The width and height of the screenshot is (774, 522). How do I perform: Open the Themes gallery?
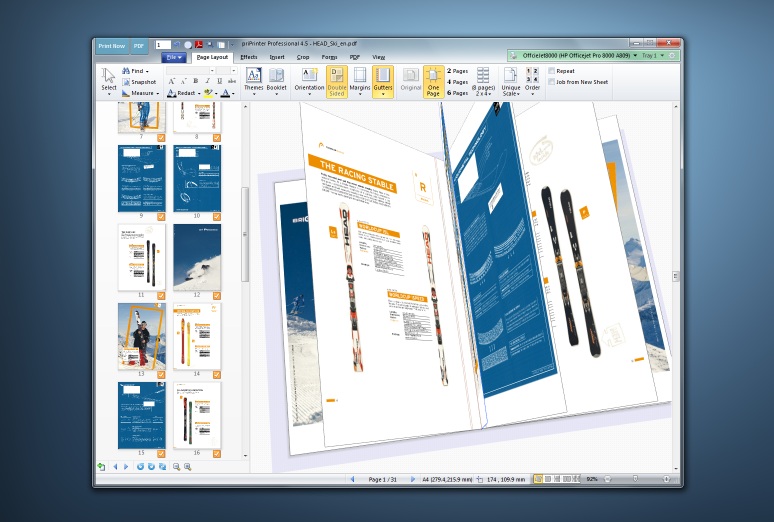(253, 80)
